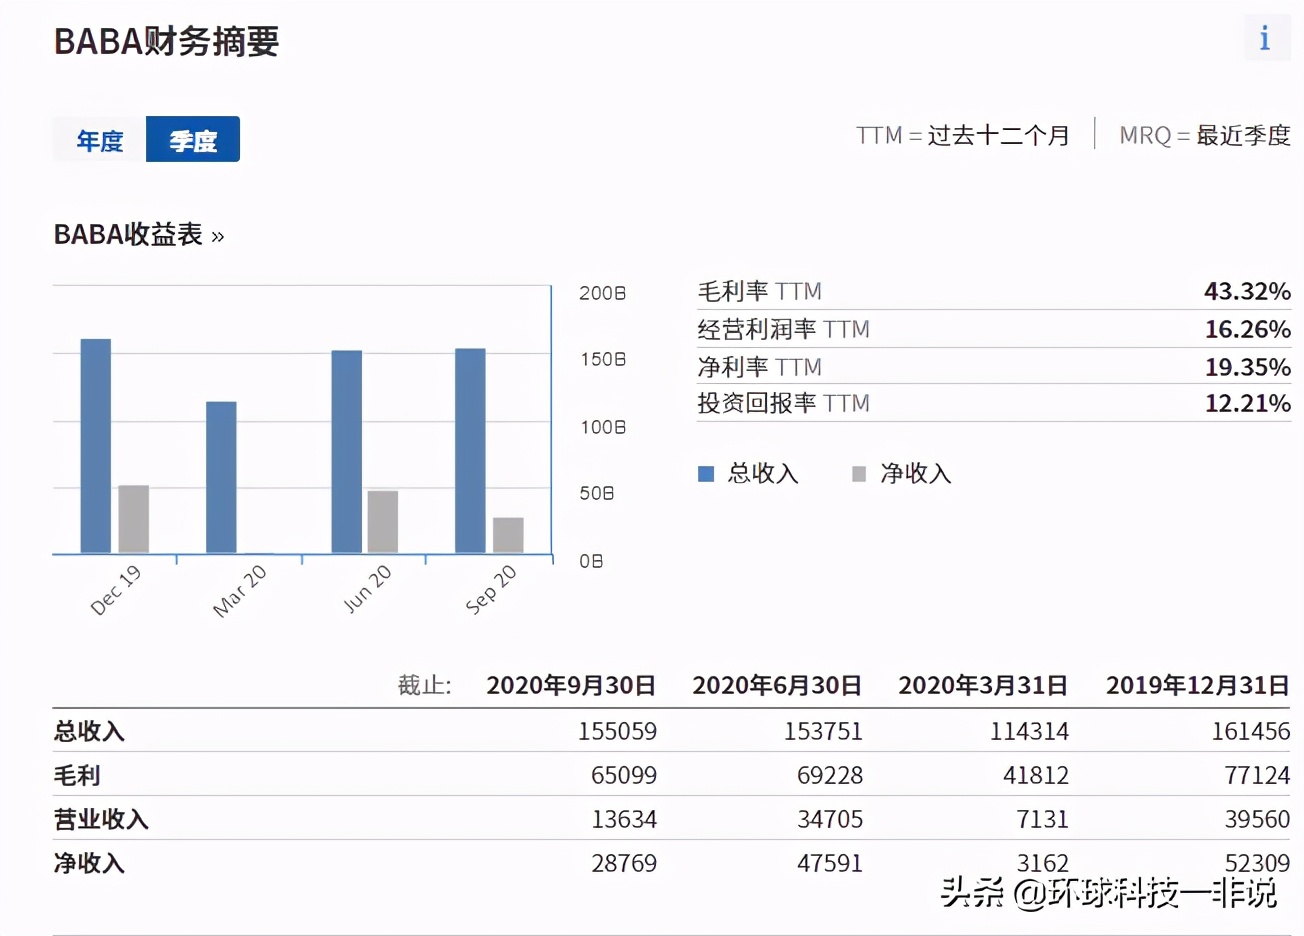Viewport: 1304px width, 936px height.
Task: Click the 投资回报率 TTM label
Action: click(x=784, y=403)
